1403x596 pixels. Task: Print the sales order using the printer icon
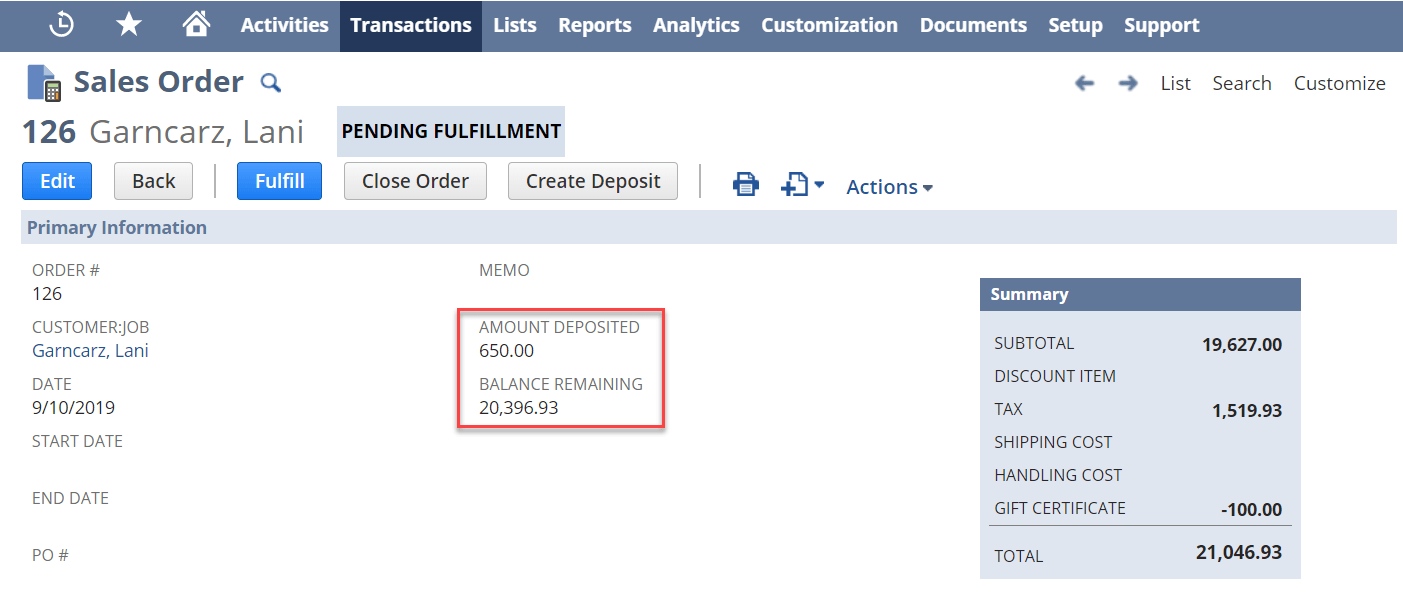(746, 184)
